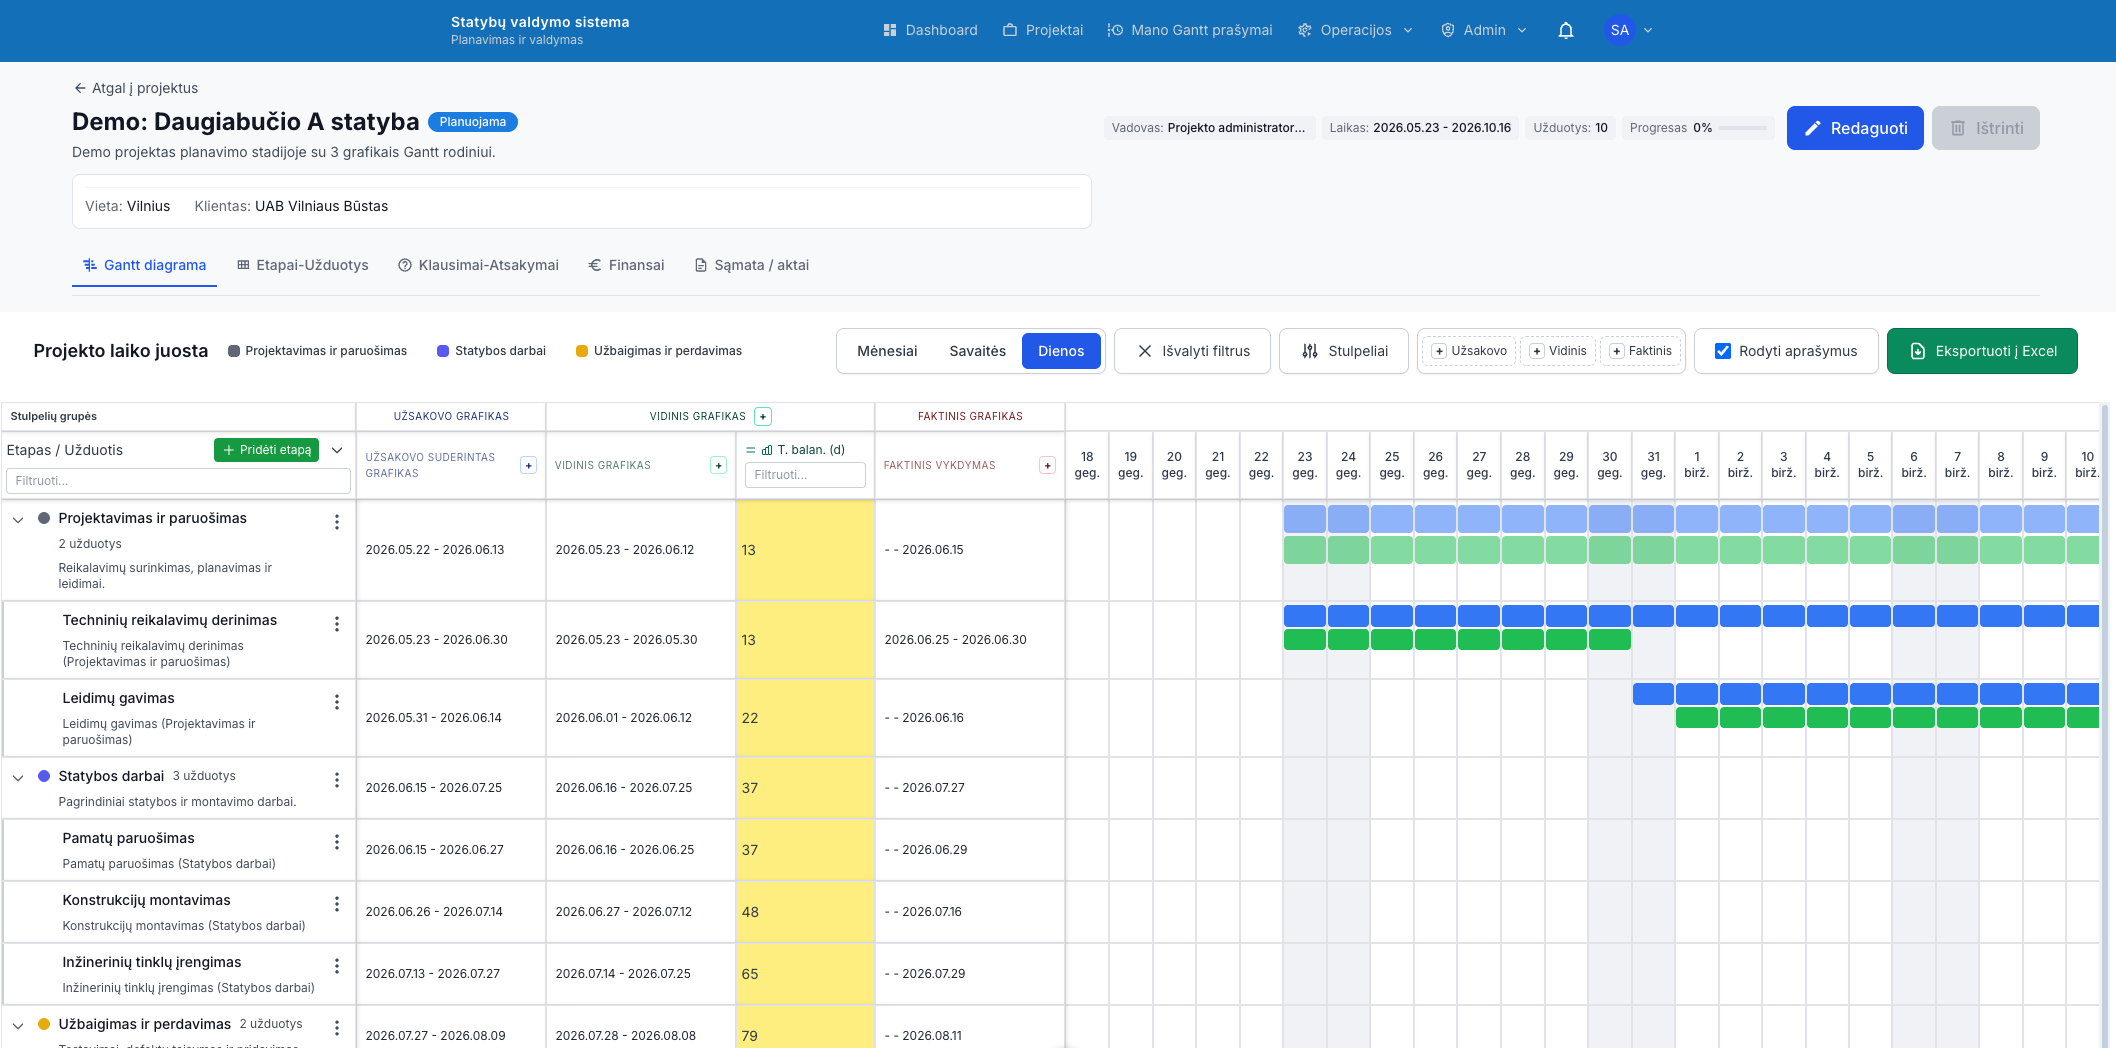Click plus icon next to Vidinis grafikas group
Screen dimensions: 2116x1048
pyautogui.click(x=763, y=416)
